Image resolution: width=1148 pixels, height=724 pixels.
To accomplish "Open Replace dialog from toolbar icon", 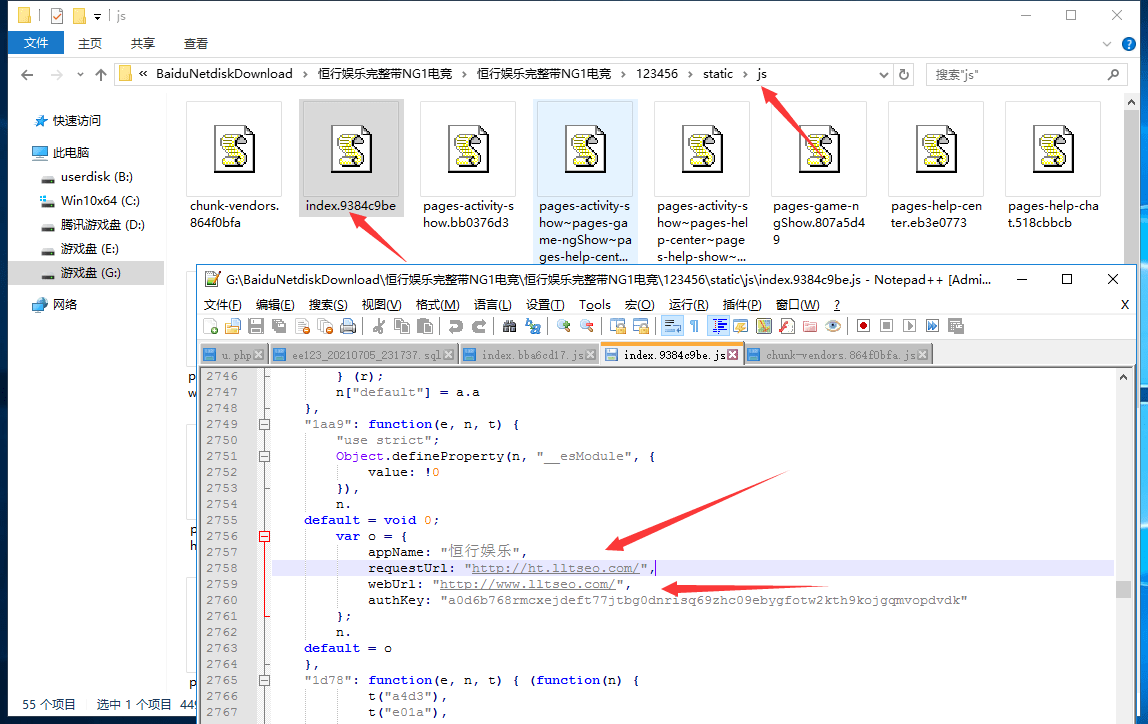I will (532, 326).
